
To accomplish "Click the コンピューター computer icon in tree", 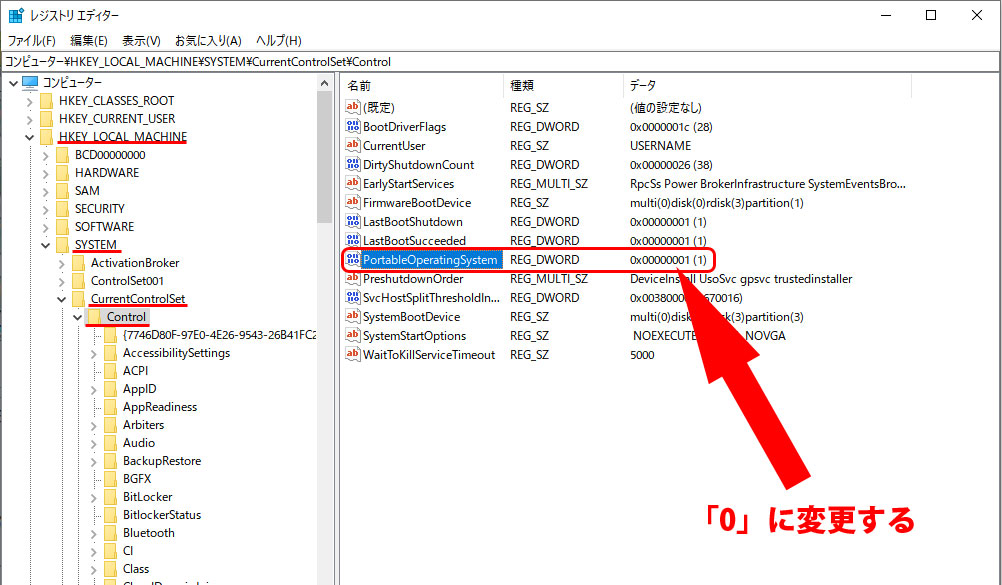I will click(x=30, y=82).
